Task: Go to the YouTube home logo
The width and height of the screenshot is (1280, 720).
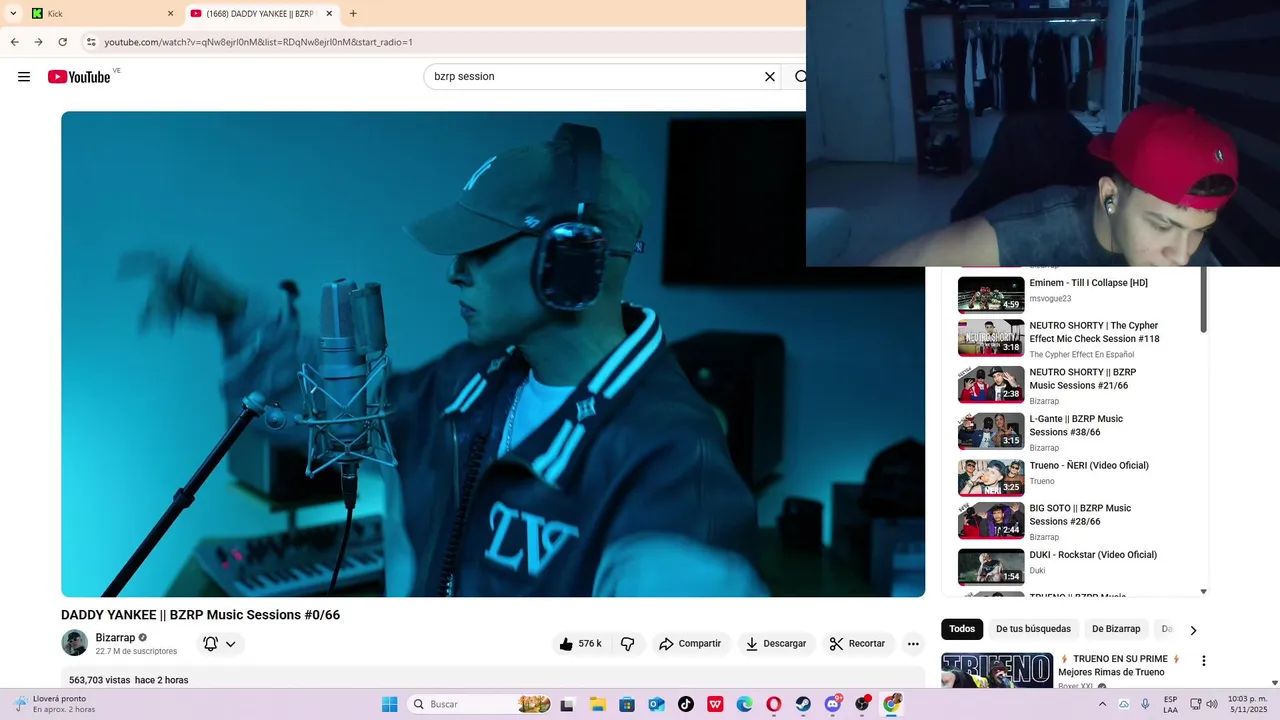Action: [x=79, y=77]
